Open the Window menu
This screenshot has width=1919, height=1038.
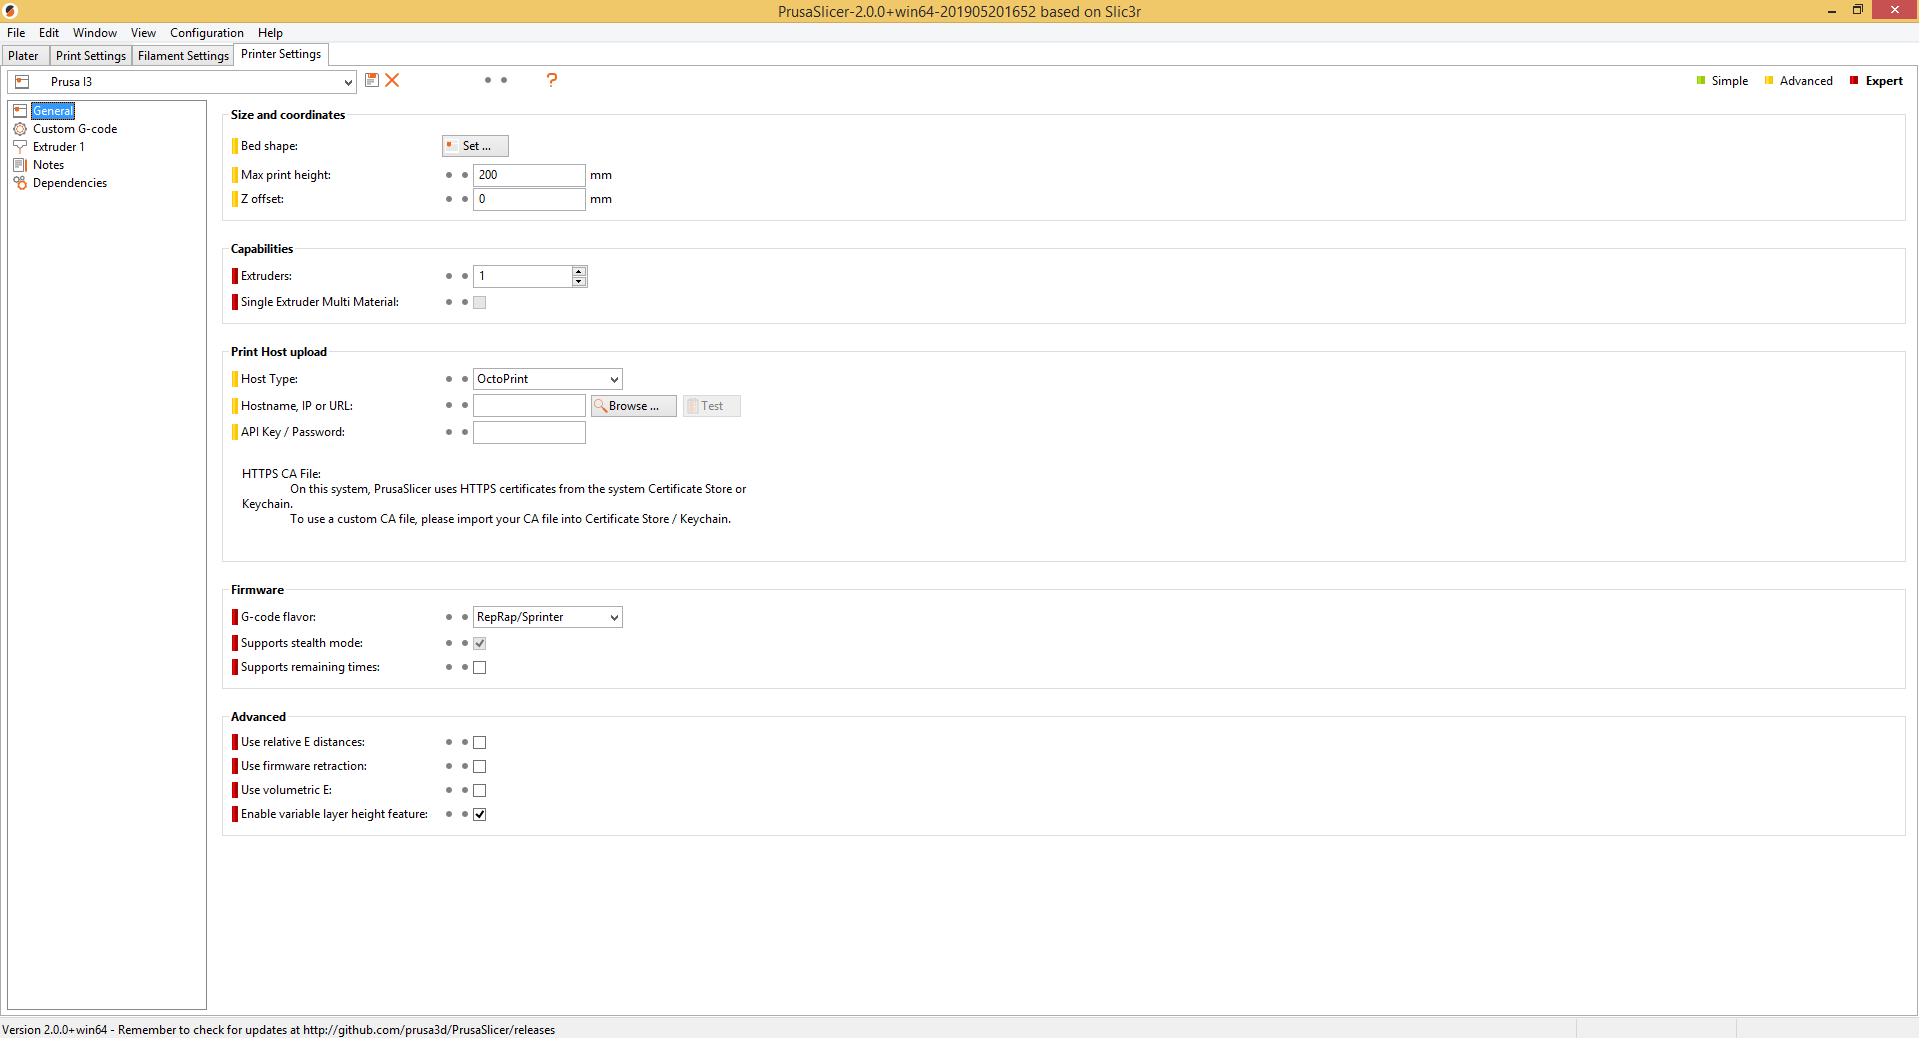(x=95, y=33)
